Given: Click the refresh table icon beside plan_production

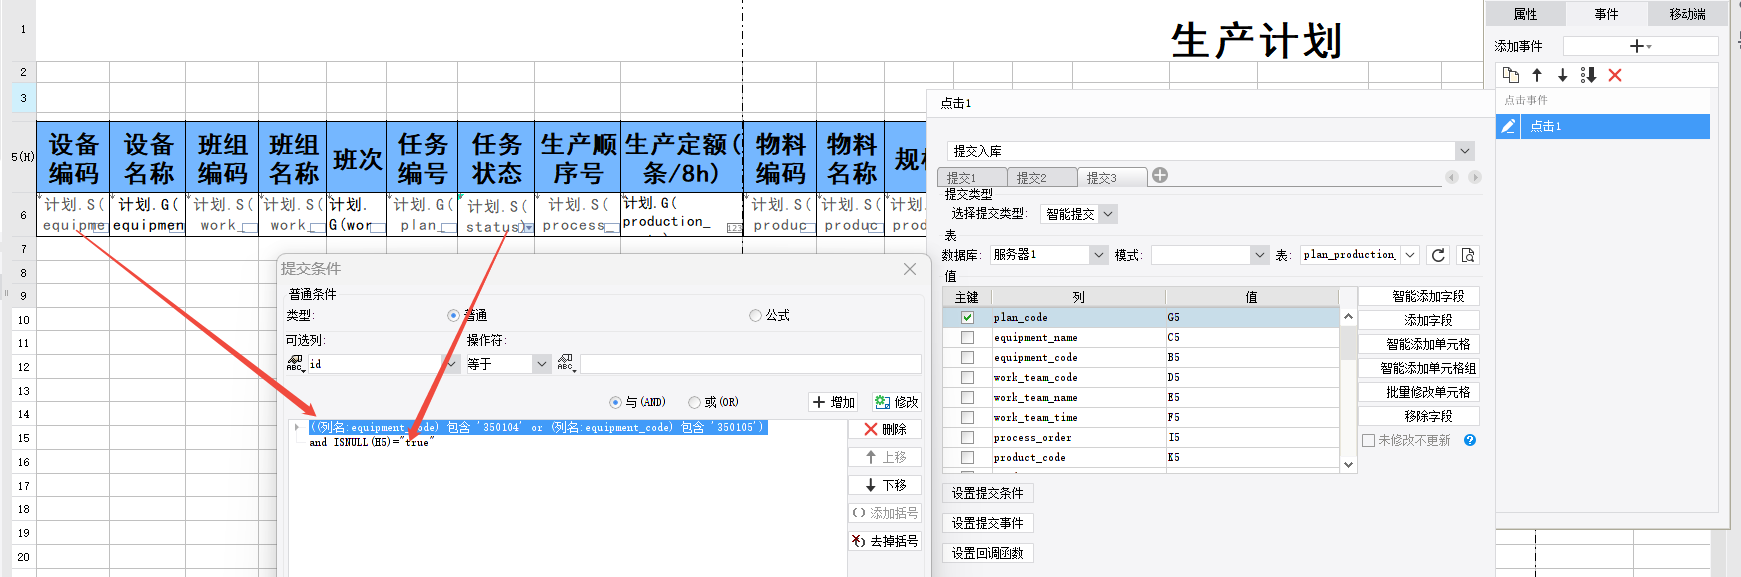Looking at the screenshot, I should click(1438, 255).
